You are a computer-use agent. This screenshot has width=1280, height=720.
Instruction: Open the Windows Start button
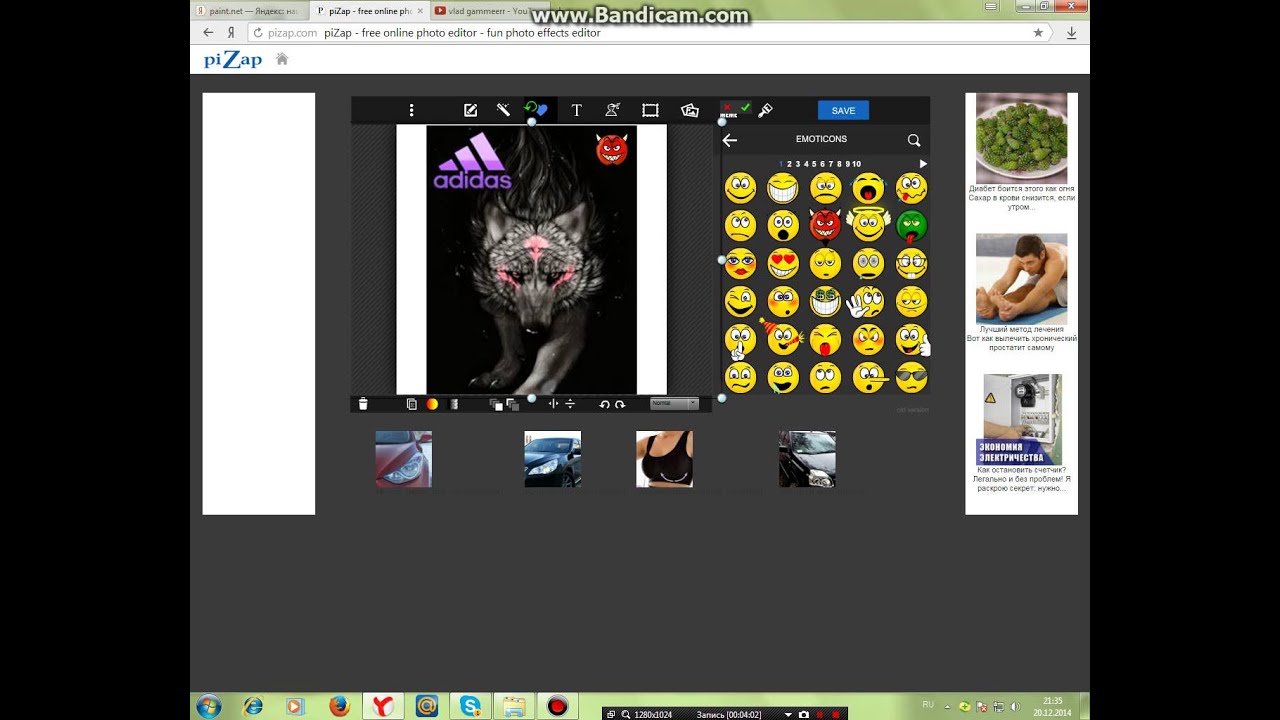209,706
